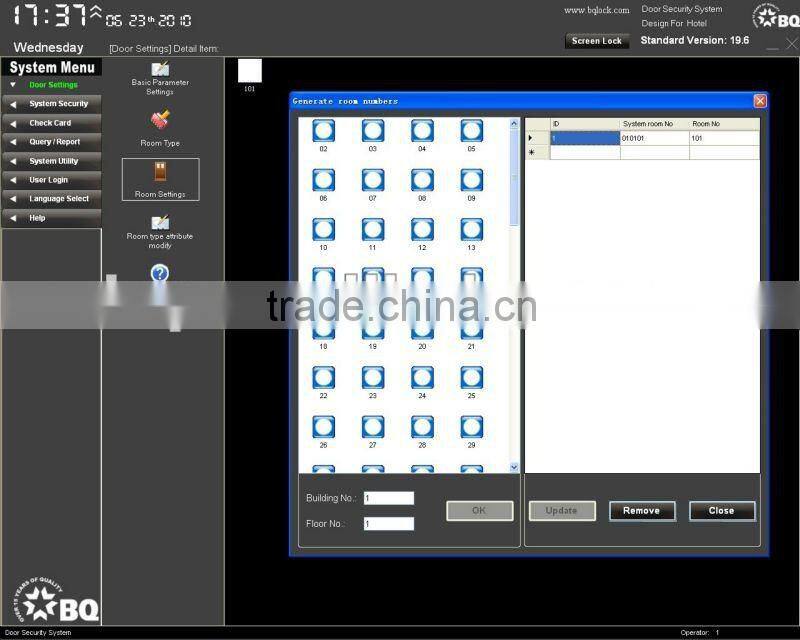Click the Screen Lock button
This screenshot has width=800, height=640.
[x=597, y=41]
